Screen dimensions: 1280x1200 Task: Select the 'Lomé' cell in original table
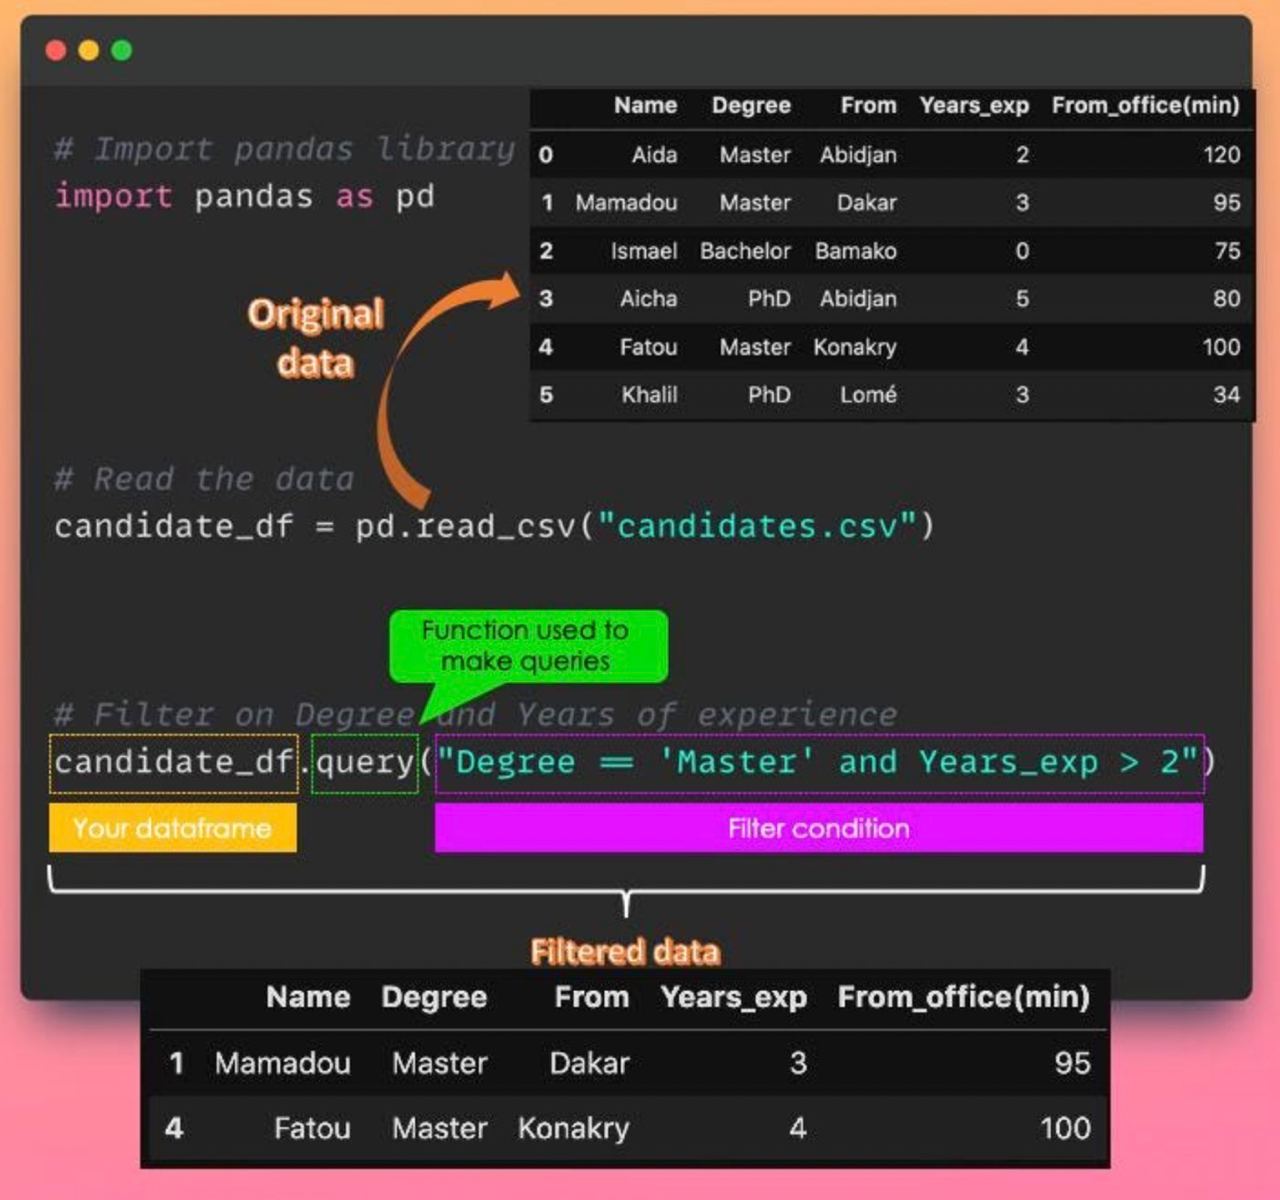[867, 395]
